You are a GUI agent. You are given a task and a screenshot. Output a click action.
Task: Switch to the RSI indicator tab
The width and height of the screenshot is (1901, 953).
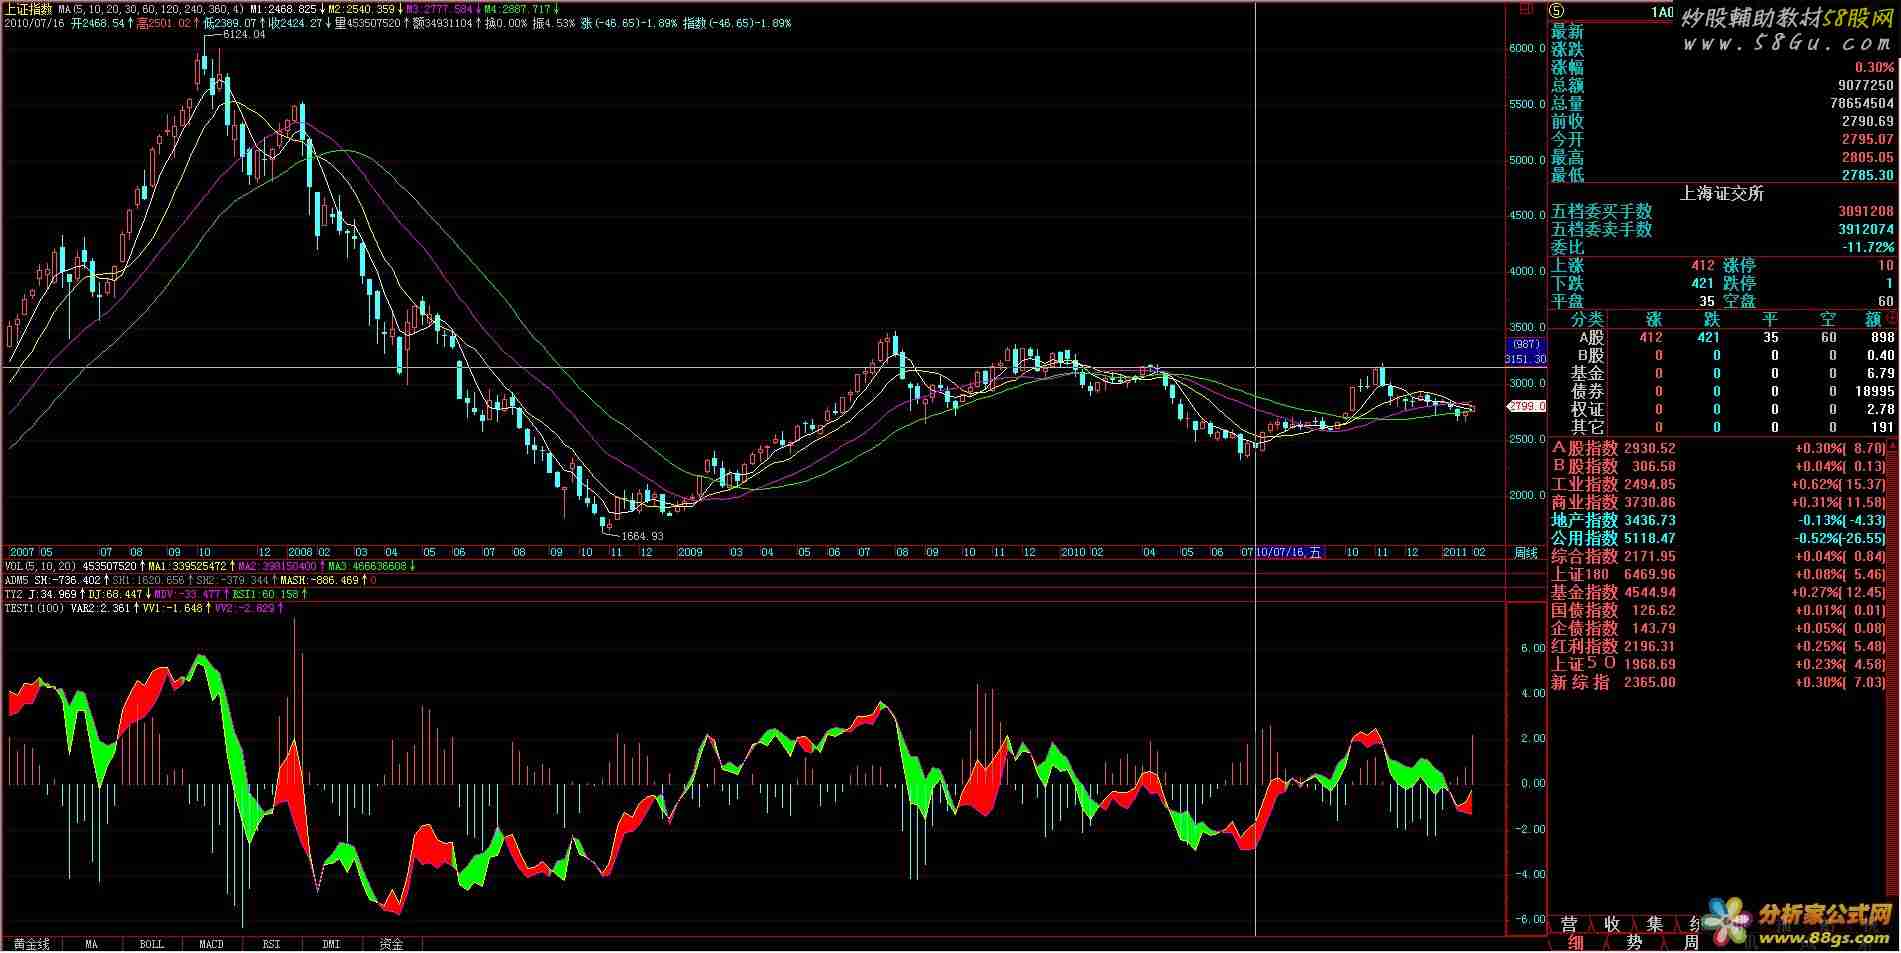(x=272, y=944)
